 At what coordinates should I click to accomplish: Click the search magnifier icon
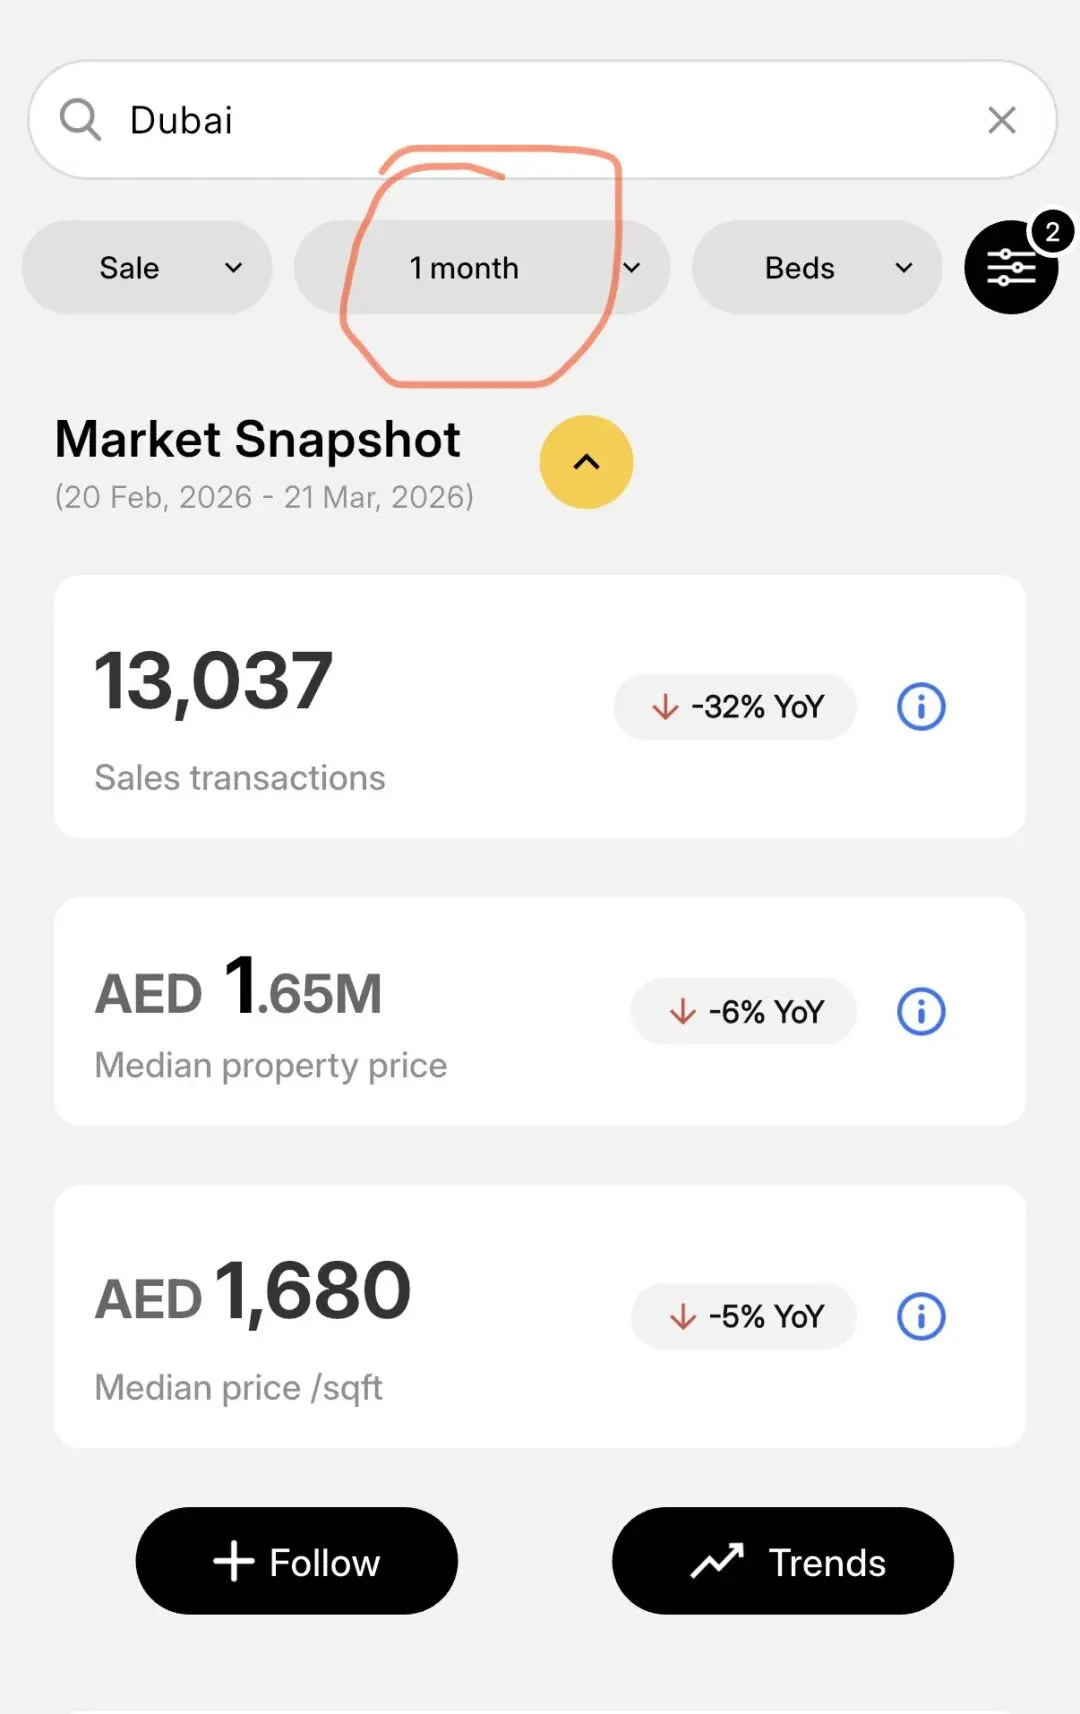(x=80, y=120)
